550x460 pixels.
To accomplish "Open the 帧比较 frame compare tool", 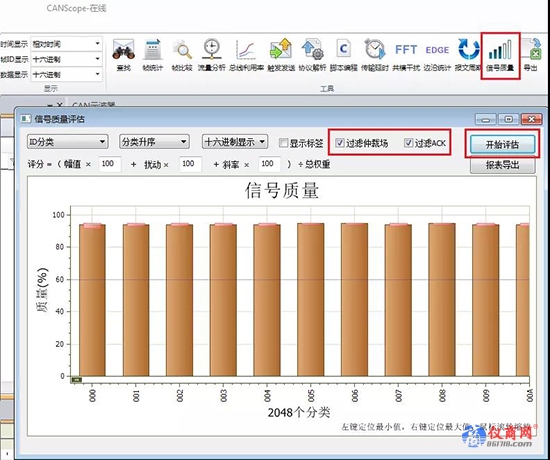I will [182, 54].
